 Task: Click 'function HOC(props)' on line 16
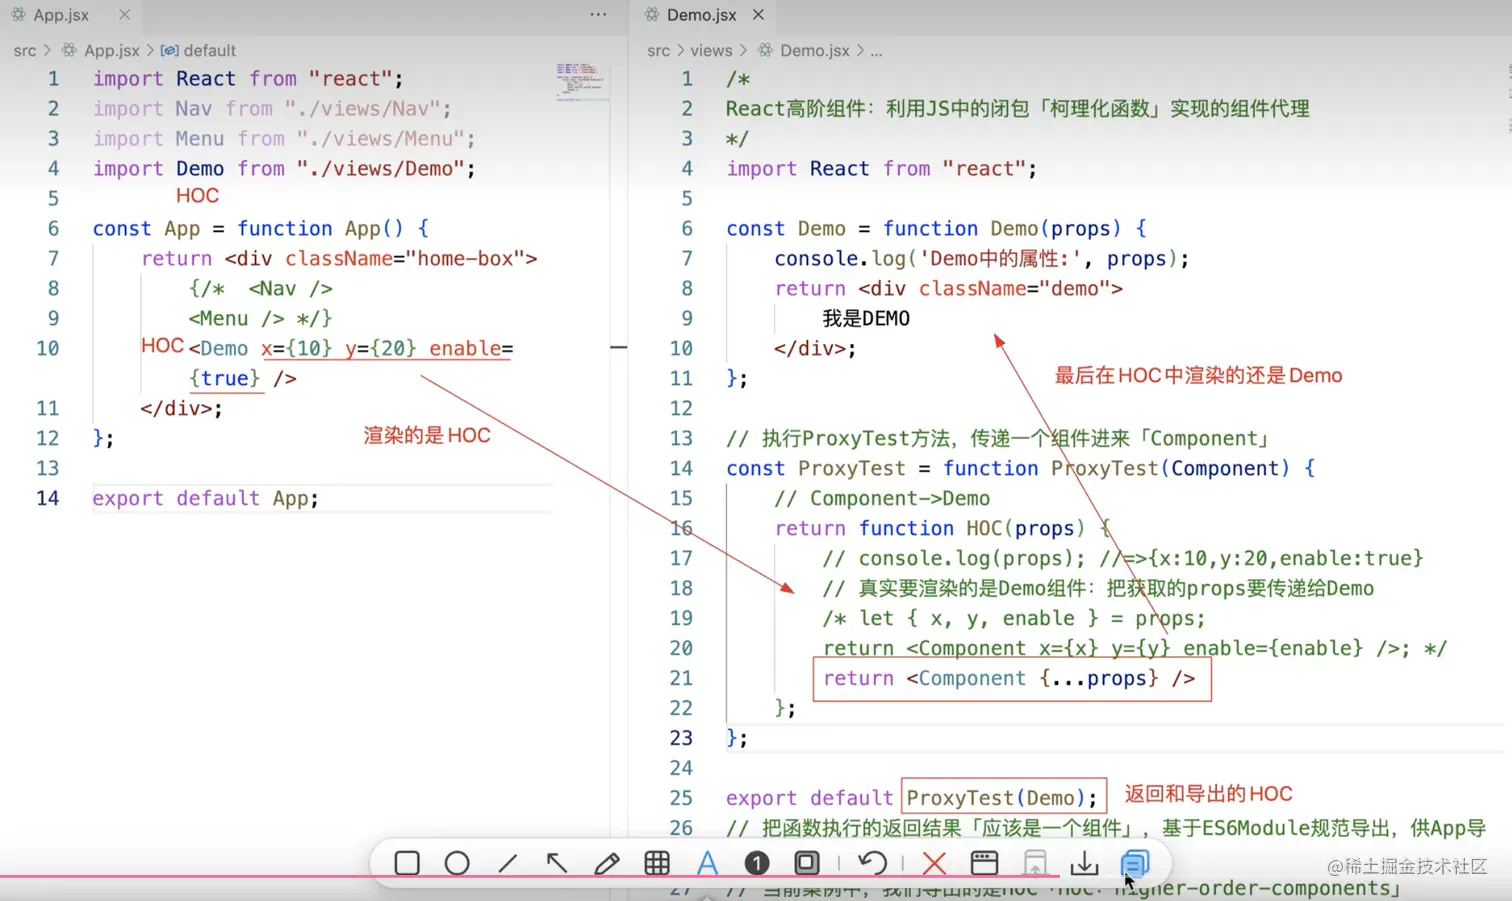pyautogui.click(x=971, y=528)
